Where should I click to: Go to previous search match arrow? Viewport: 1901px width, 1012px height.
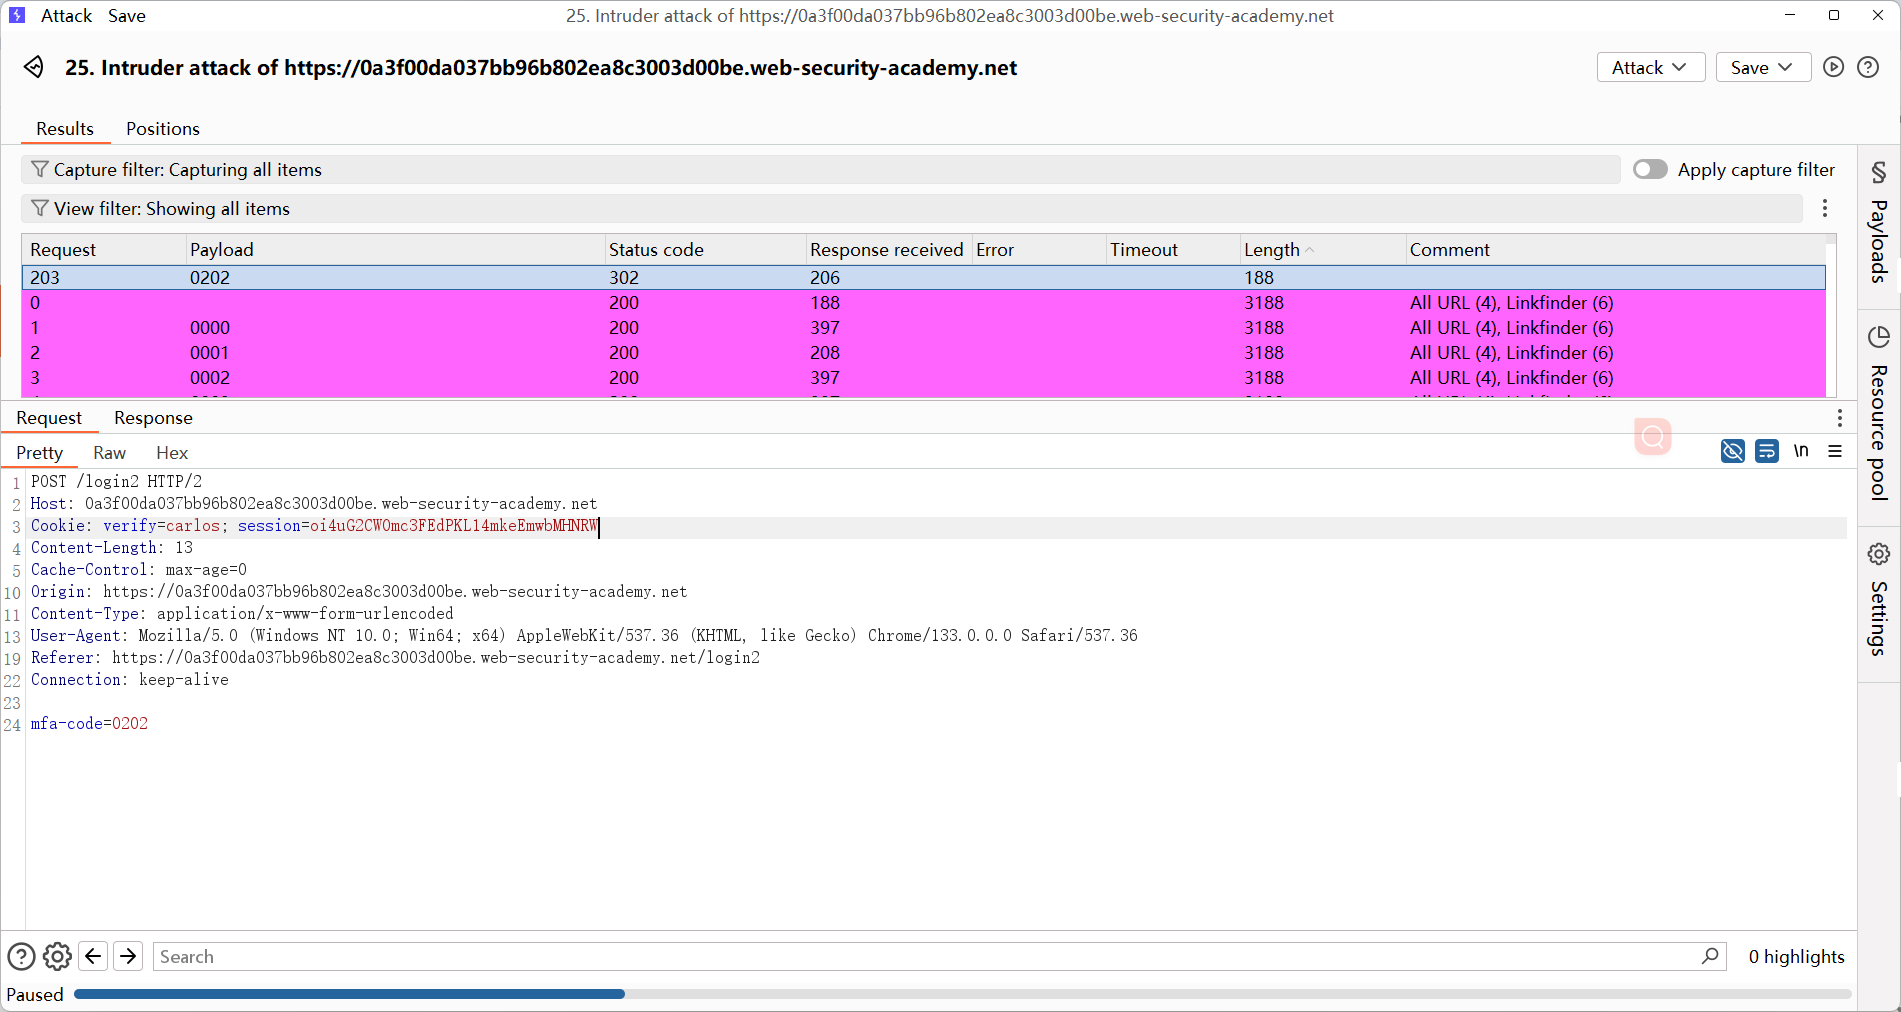point(93,957)
